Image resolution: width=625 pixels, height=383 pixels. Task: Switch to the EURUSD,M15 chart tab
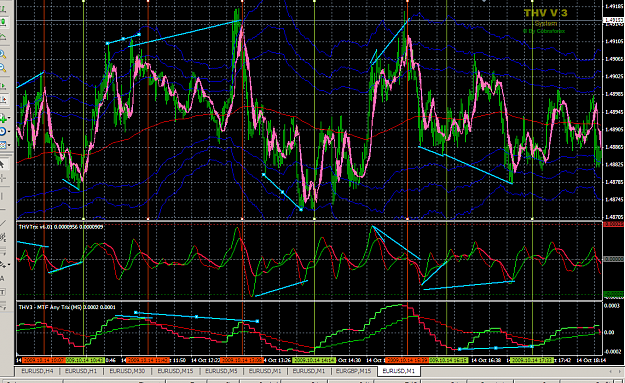(175, 371)
